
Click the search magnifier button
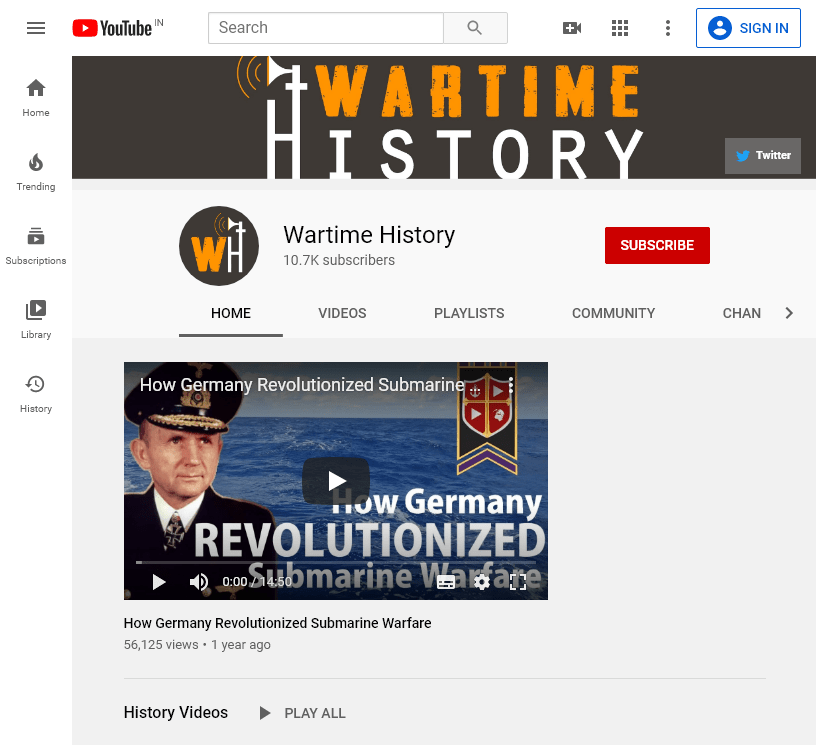(x=475, y=28)
